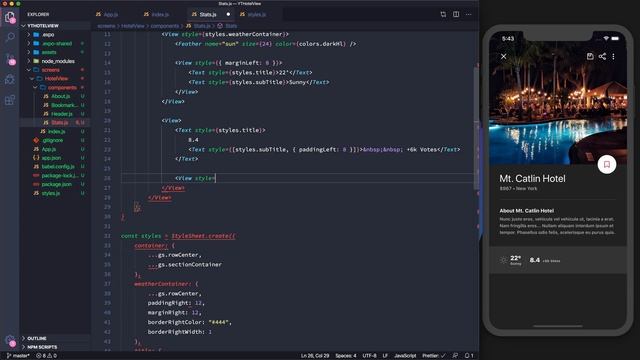Screen dimensions: 640x360
Task: Tap the save icon in the phone header
Action: click(590, 56)
